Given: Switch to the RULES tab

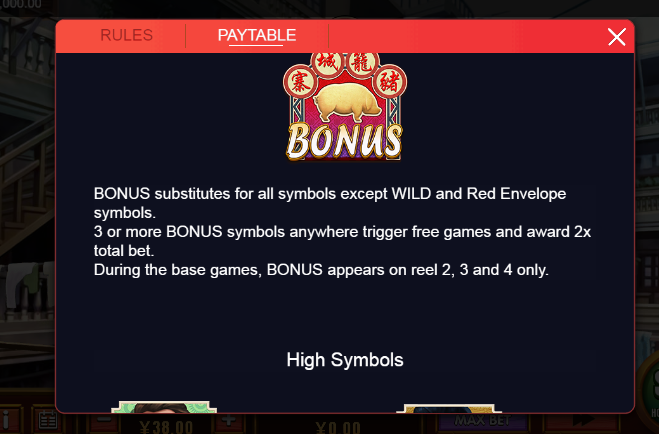Looking at the screenshot, I should click(126, 35).
